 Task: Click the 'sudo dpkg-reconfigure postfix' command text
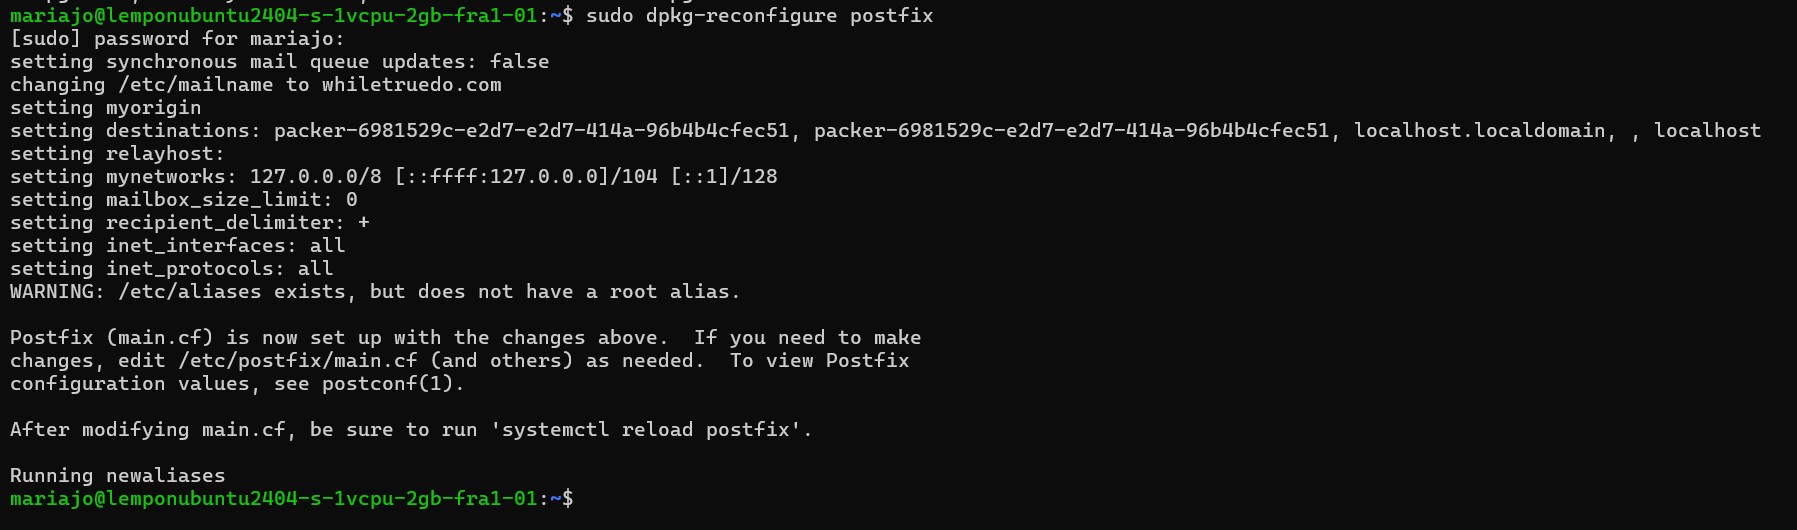(x=759, y=15)
